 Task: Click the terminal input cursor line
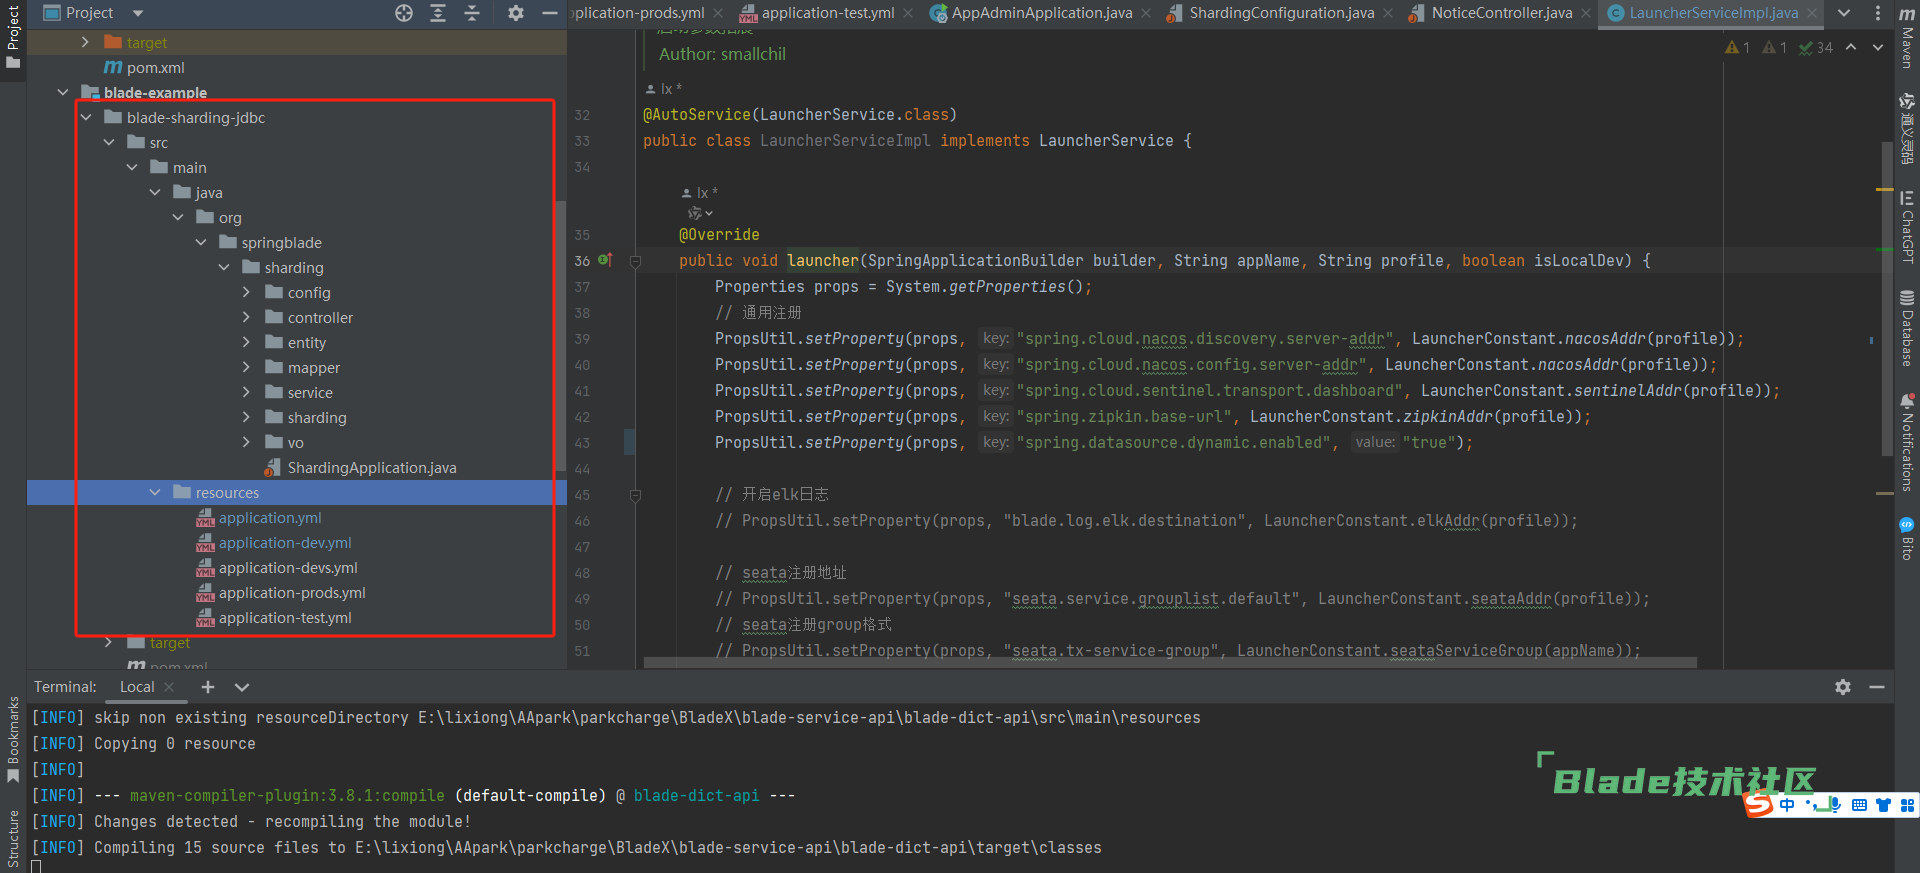coord(37,867)
